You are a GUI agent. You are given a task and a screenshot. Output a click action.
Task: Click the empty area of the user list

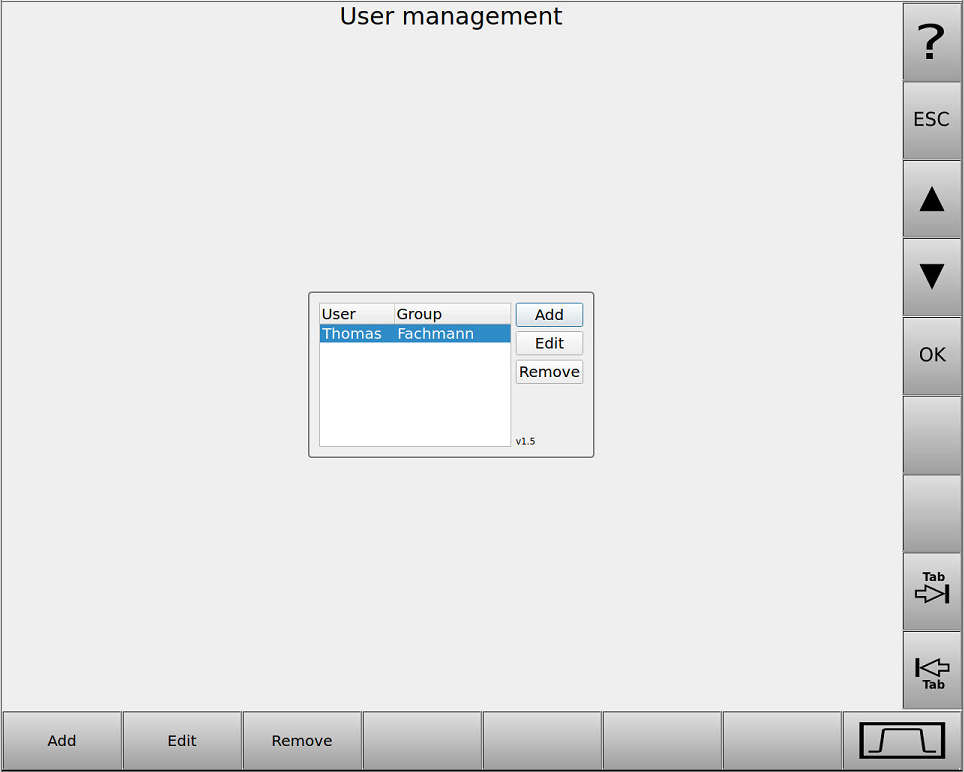pyautogui.click(x=414, y=395)
